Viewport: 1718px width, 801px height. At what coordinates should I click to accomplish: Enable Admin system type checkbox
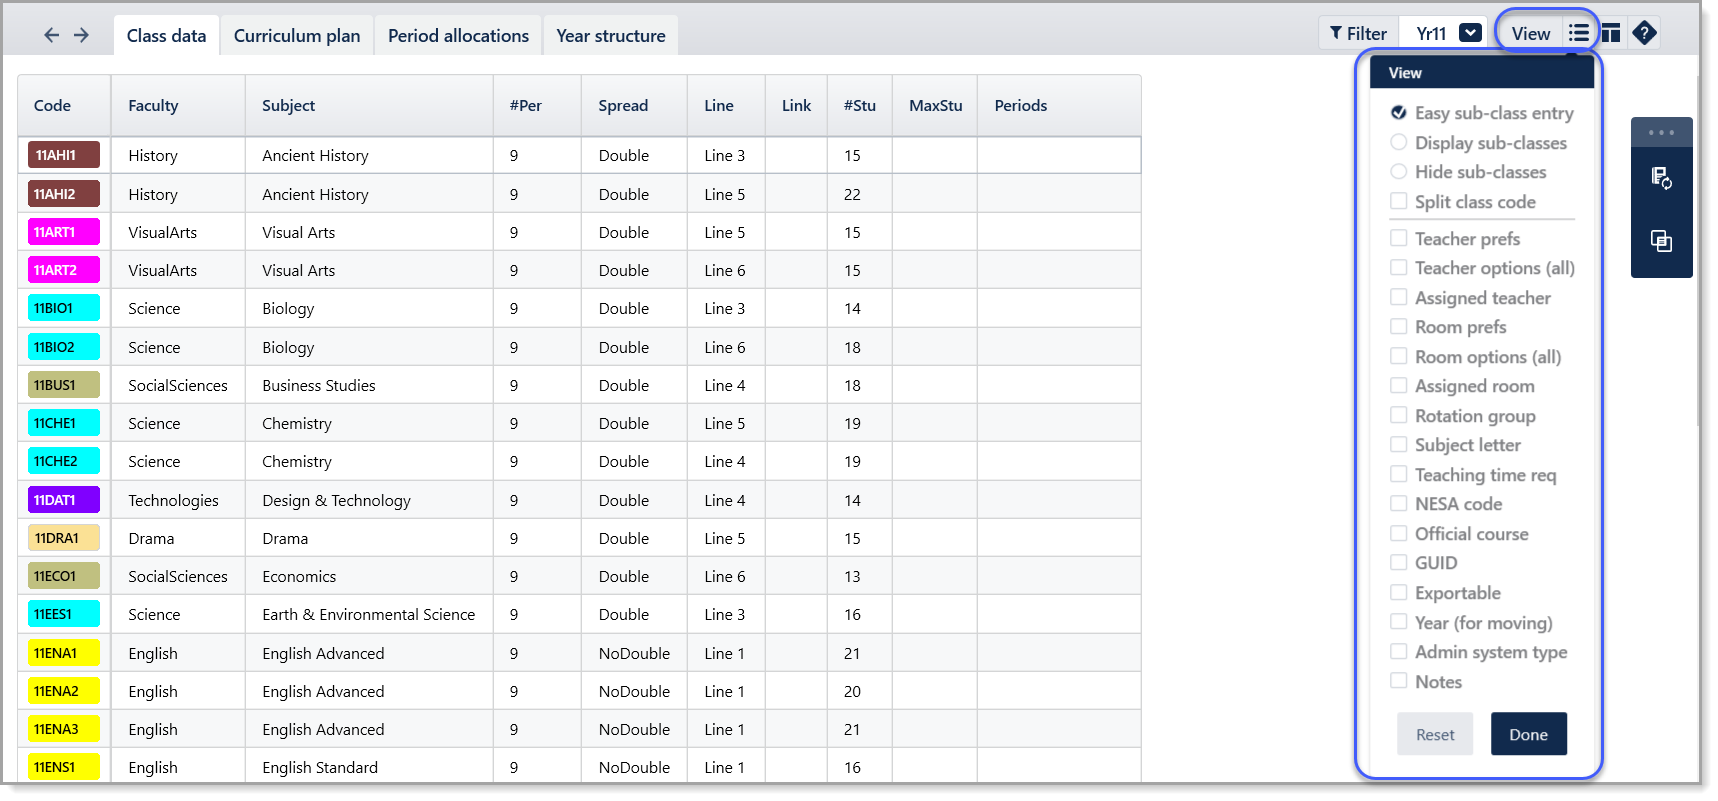pos(1399,652)
